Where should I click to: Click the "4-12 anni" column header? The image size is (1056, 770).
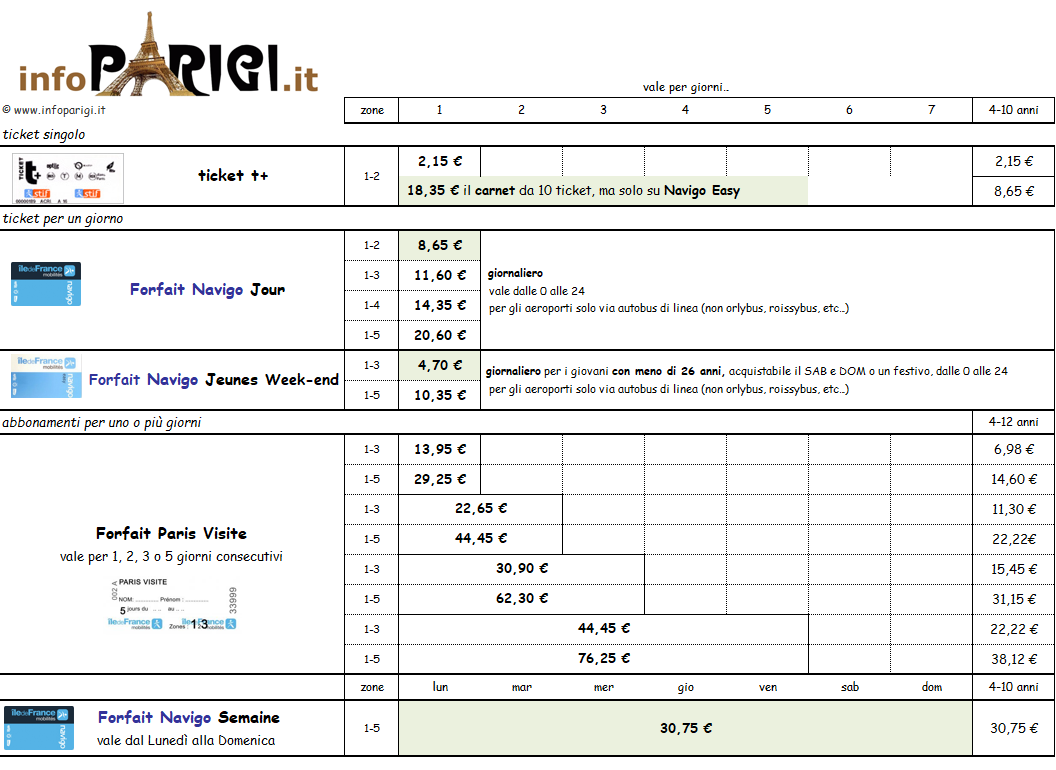coord(1013,422)
